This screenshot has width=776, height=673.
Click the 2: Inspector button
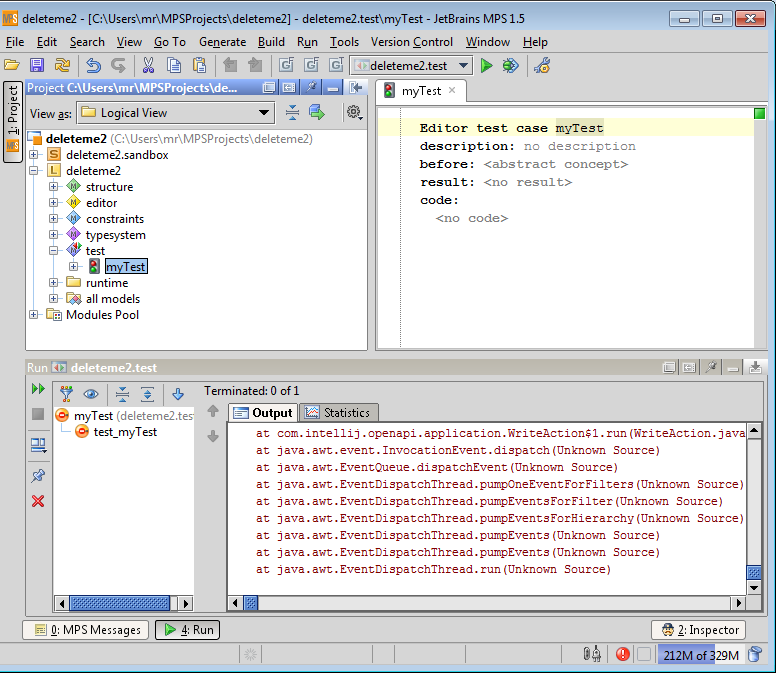pyautogui.click(x=698, y=630)
